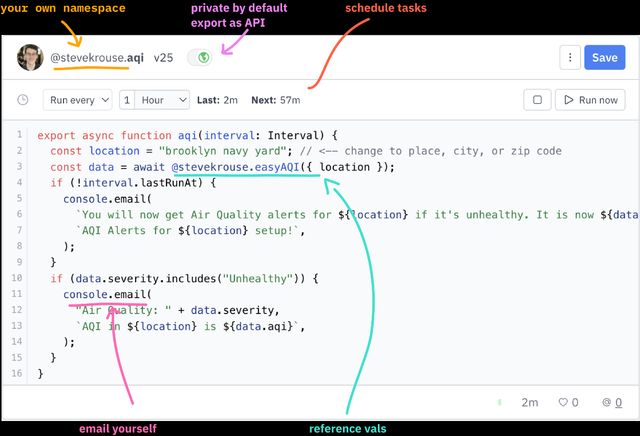Click the 2m last-run timestamp in footer

[529, 402]
